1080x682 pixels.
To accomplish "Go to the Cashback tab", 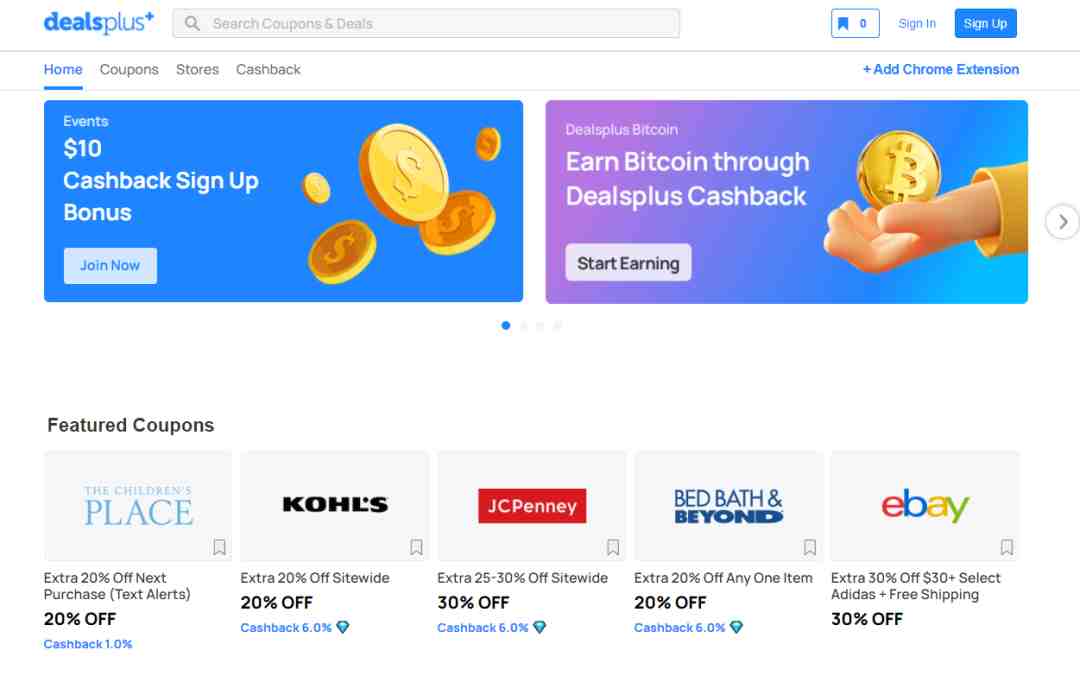I will (x=268, y=70).
